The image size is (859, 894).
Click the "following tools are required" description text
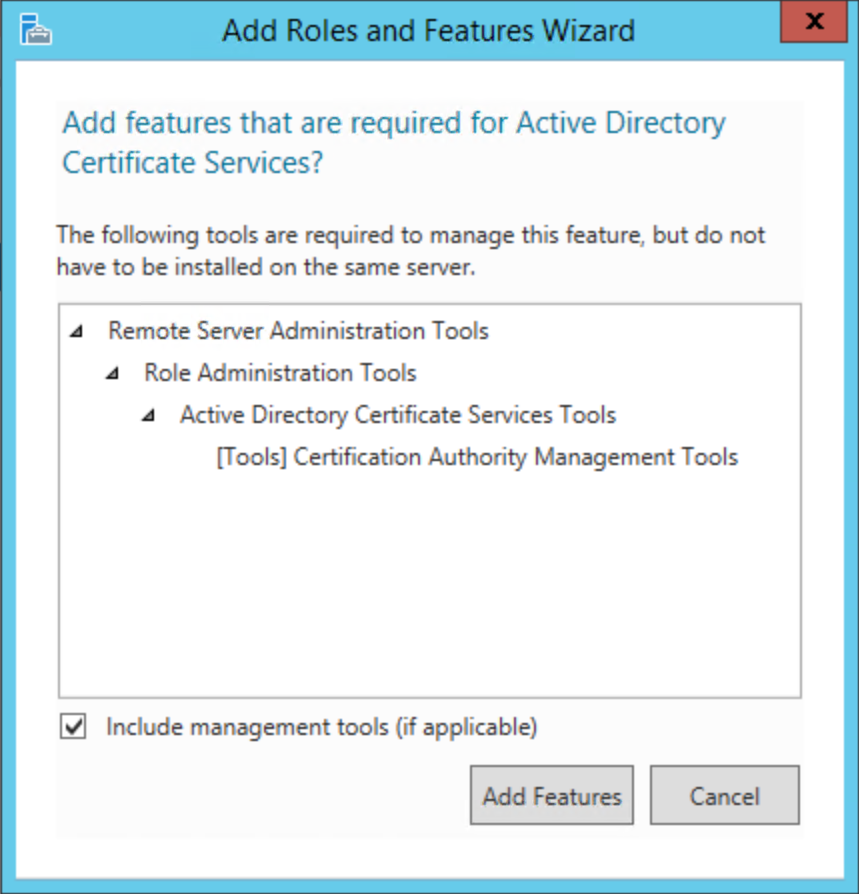(x=410, y=251)
